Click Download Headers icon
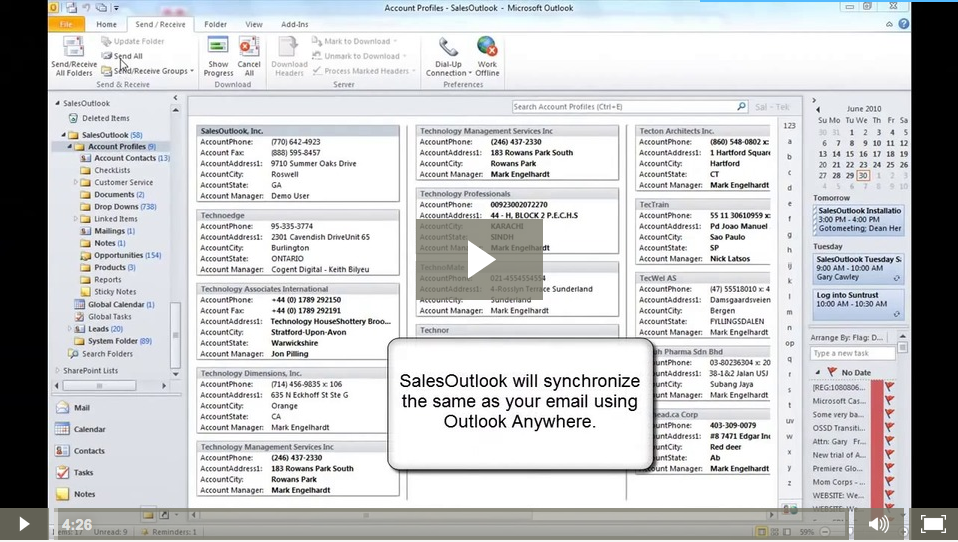The width and height of the screenshot is (958, 542). [x=289, y=56]
